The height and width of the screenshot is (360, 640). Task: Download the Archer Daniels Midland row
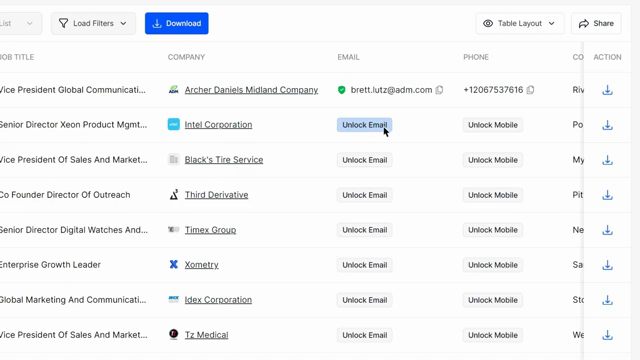607,90
